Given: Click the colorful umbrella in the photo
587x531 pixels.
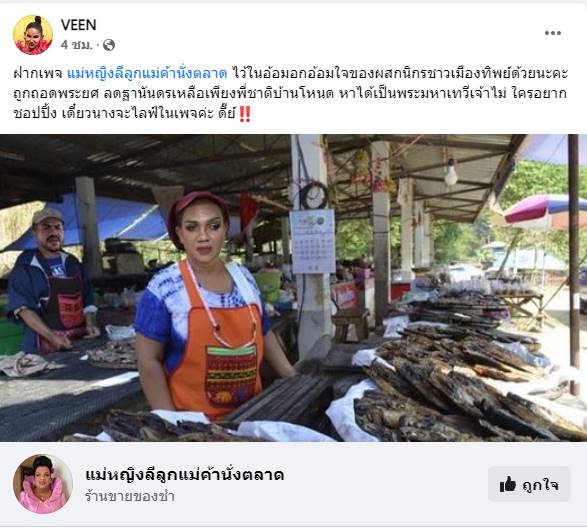Looking at the screenshot, I should coord(544,210).
